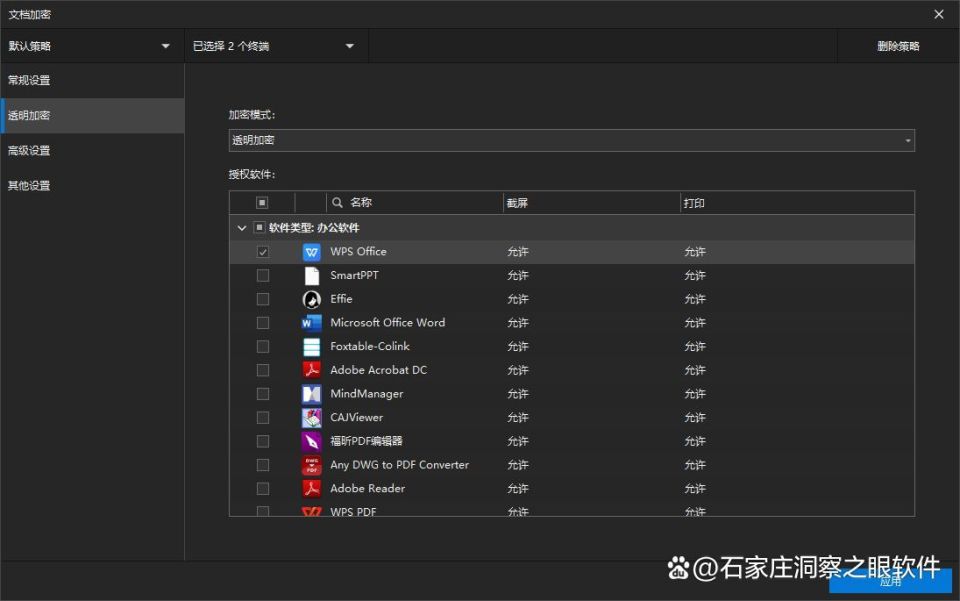
Task: Select the Adobe Reader name text
Action: pyautogui.click(x=367, y=488)
